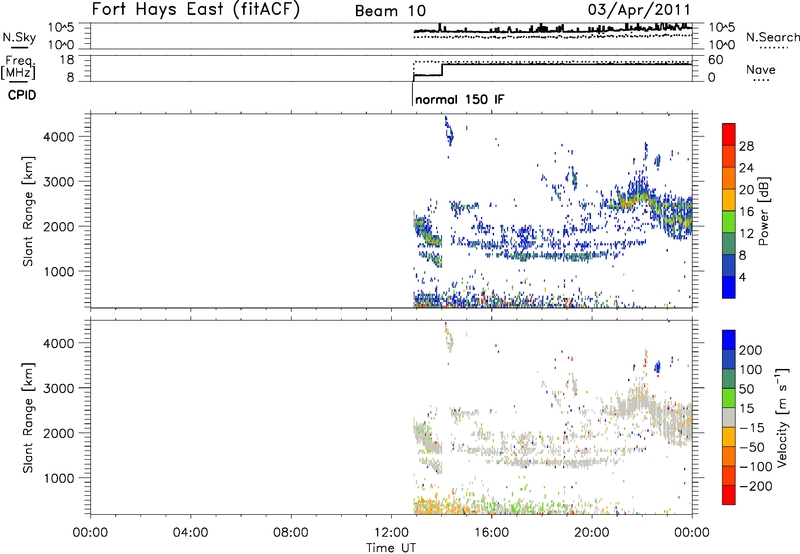
Task: Click the blue bottom of Power colorbar
Action: (729, 287)
